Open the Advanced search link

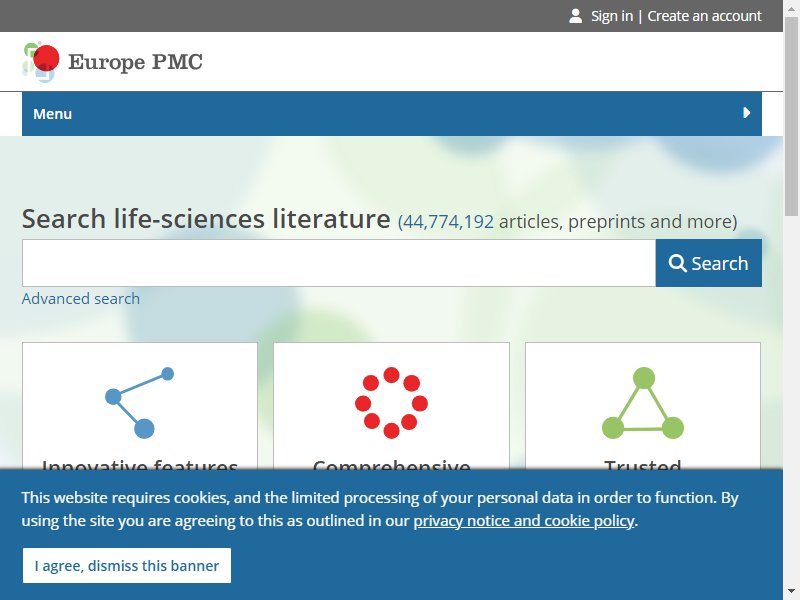pos(81,298)
